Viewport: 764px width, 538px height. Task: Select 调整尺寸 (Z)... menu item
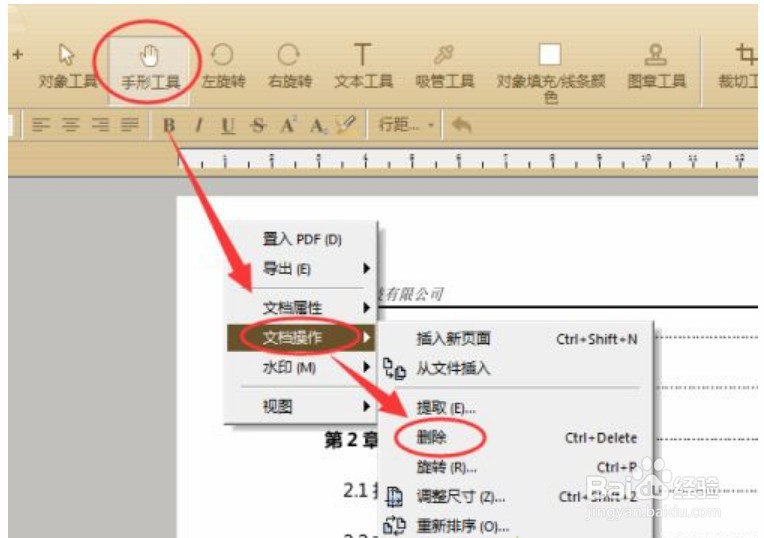(x=516, y=497)
